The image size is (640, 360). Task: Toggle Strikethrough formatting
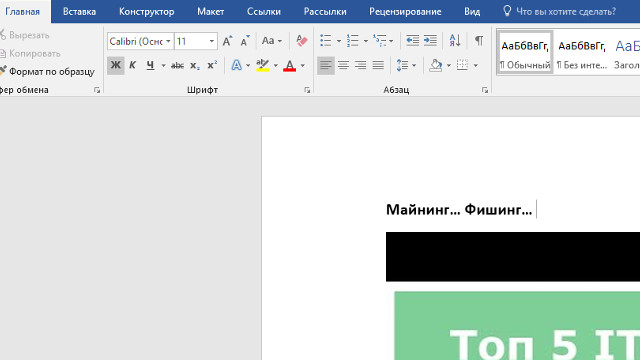pos(177,65)
